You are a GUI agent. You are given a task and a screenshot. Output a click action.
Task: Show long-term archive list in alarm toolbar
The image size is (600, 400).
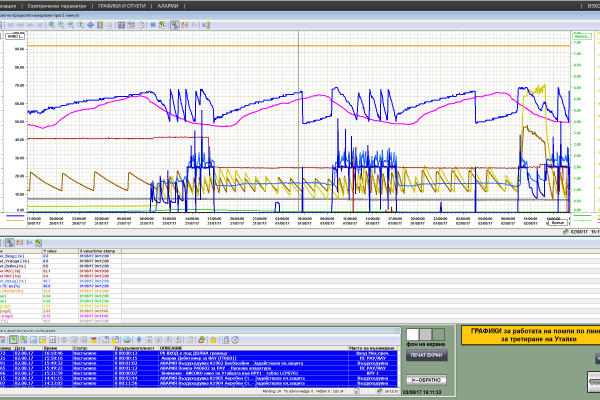pos(33,340)
